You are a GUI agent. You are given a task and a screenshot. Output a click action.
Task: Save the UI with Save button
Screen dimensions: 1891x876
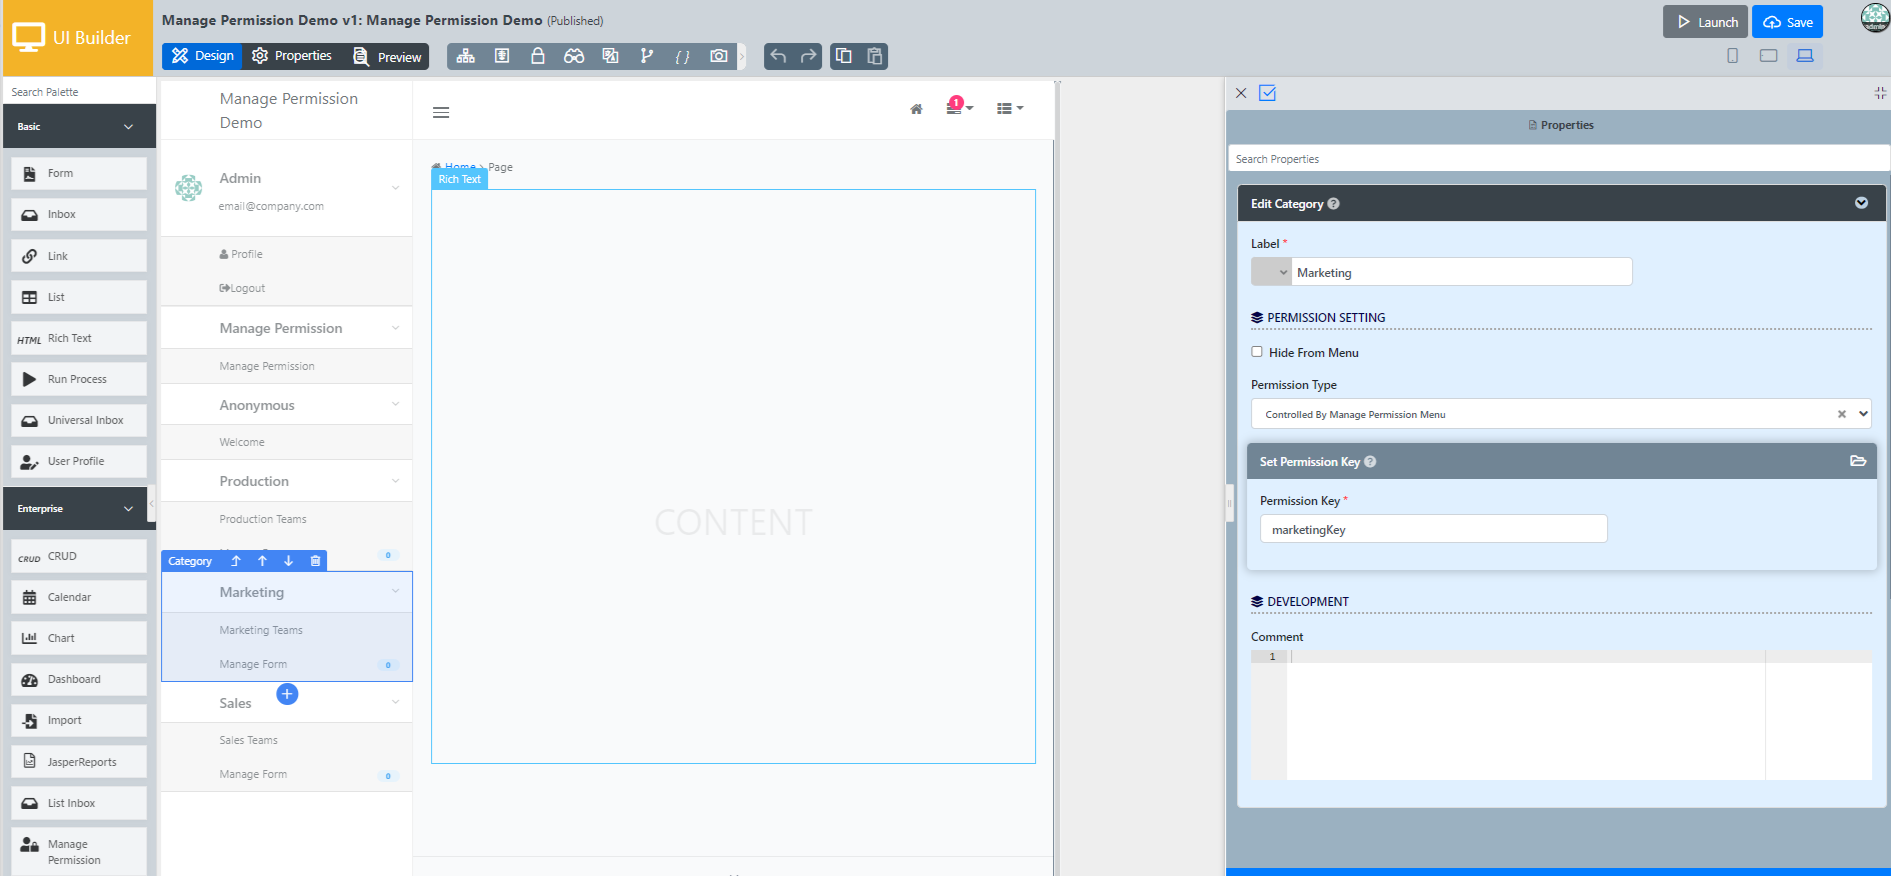(1787, 22)
